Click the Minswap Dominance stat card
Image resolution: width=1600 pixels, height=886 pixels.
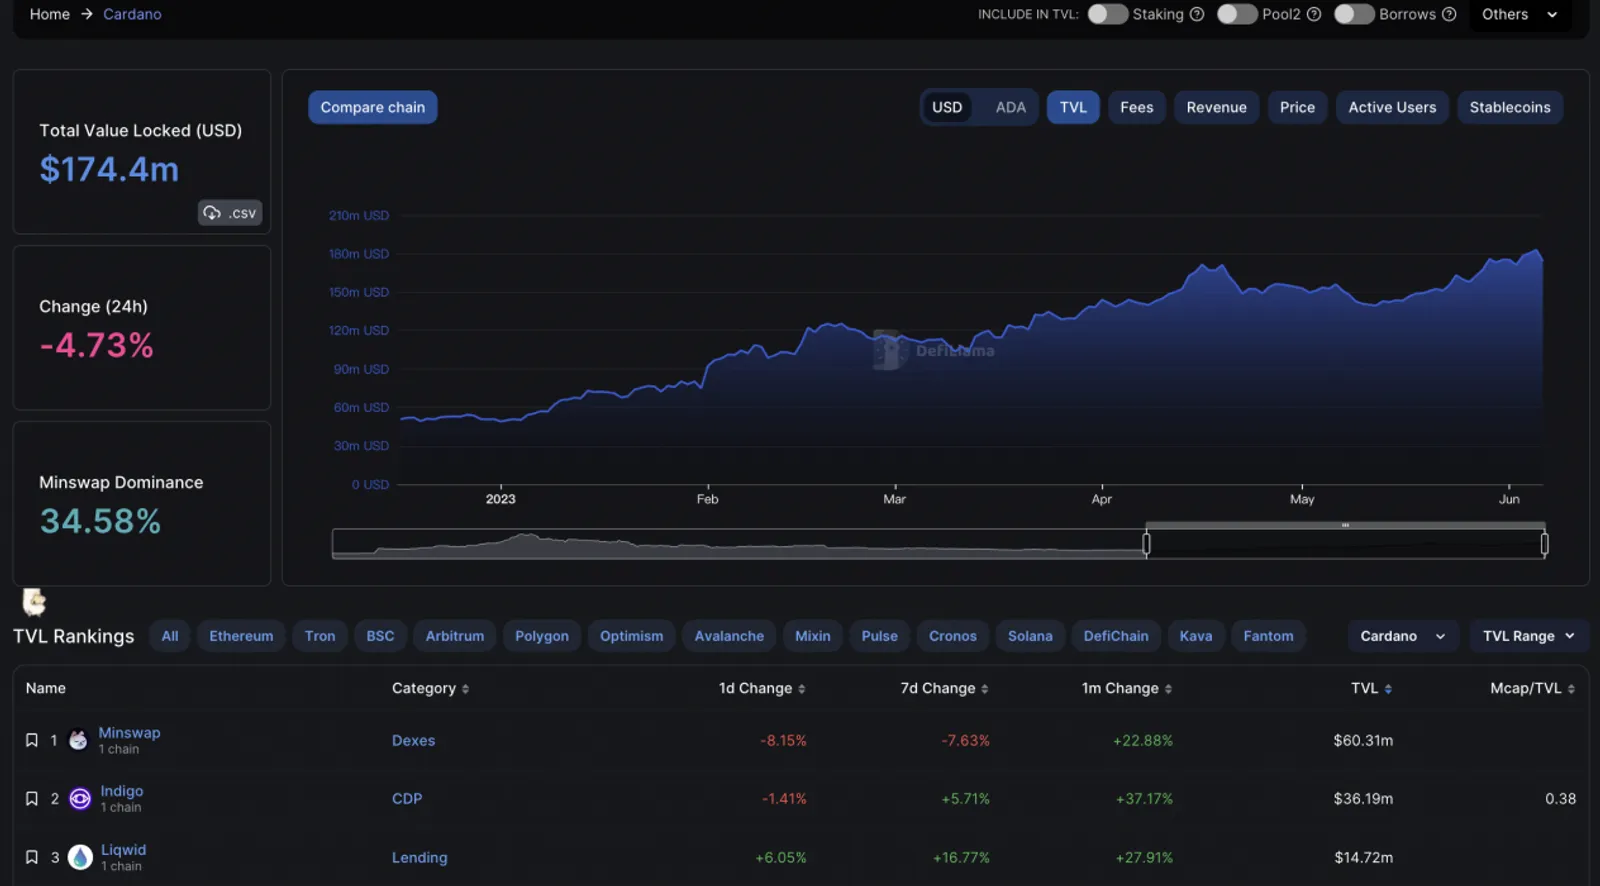[142, 503]
